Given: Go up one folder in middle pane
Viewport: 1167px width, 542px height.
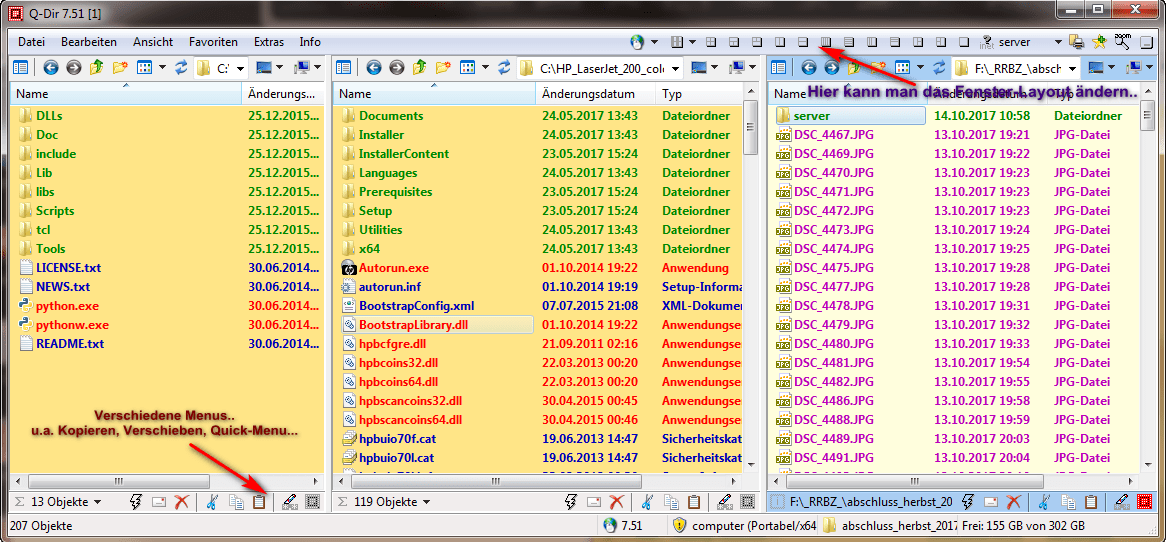Looking at the screenshot, I should [420, 68].
